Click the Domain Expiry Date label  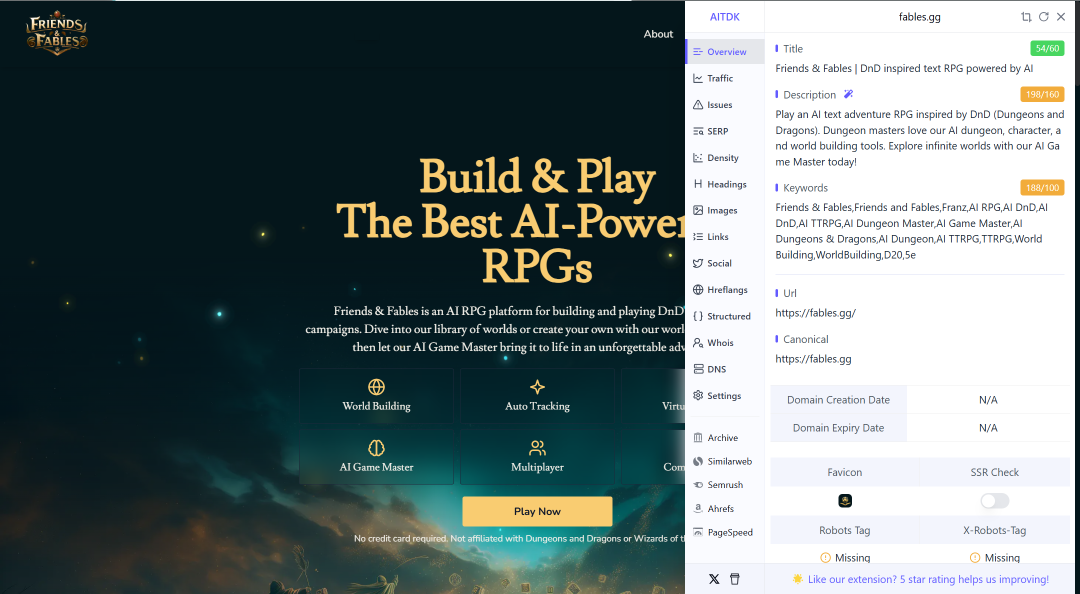point(838,428)
